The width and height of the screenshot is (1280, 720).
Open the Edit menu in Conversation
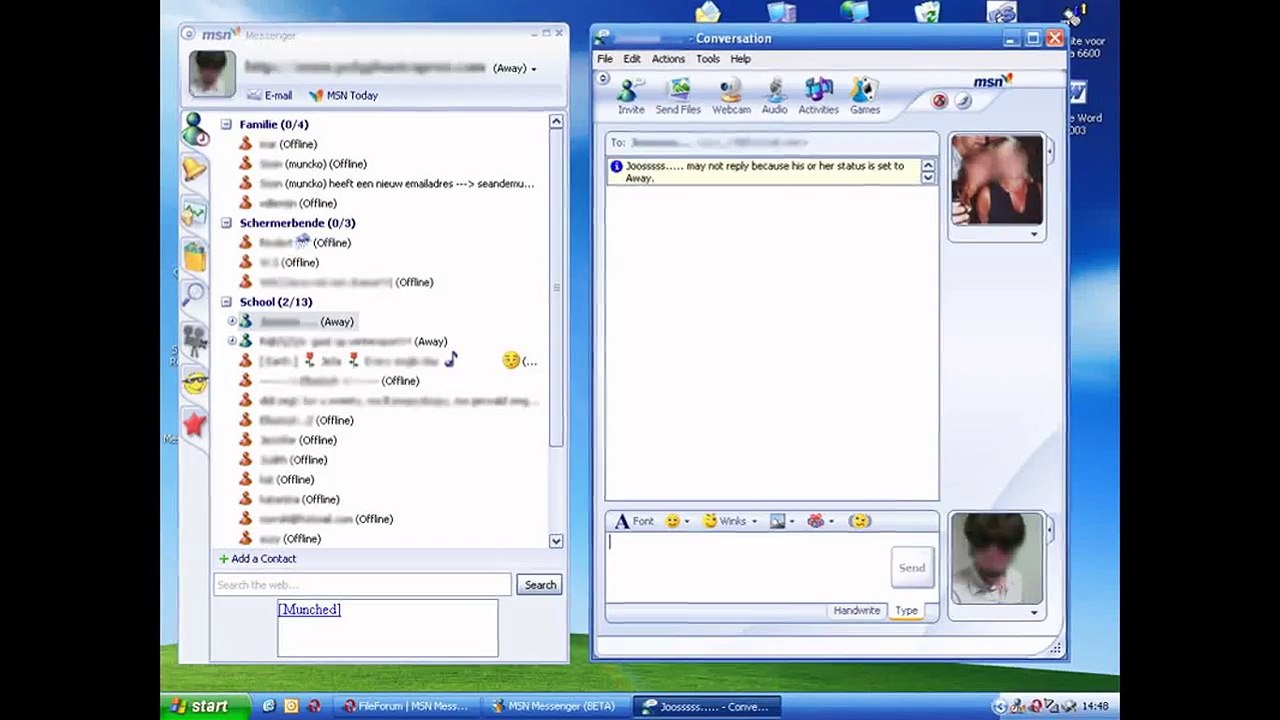click(x=632, y=59)
